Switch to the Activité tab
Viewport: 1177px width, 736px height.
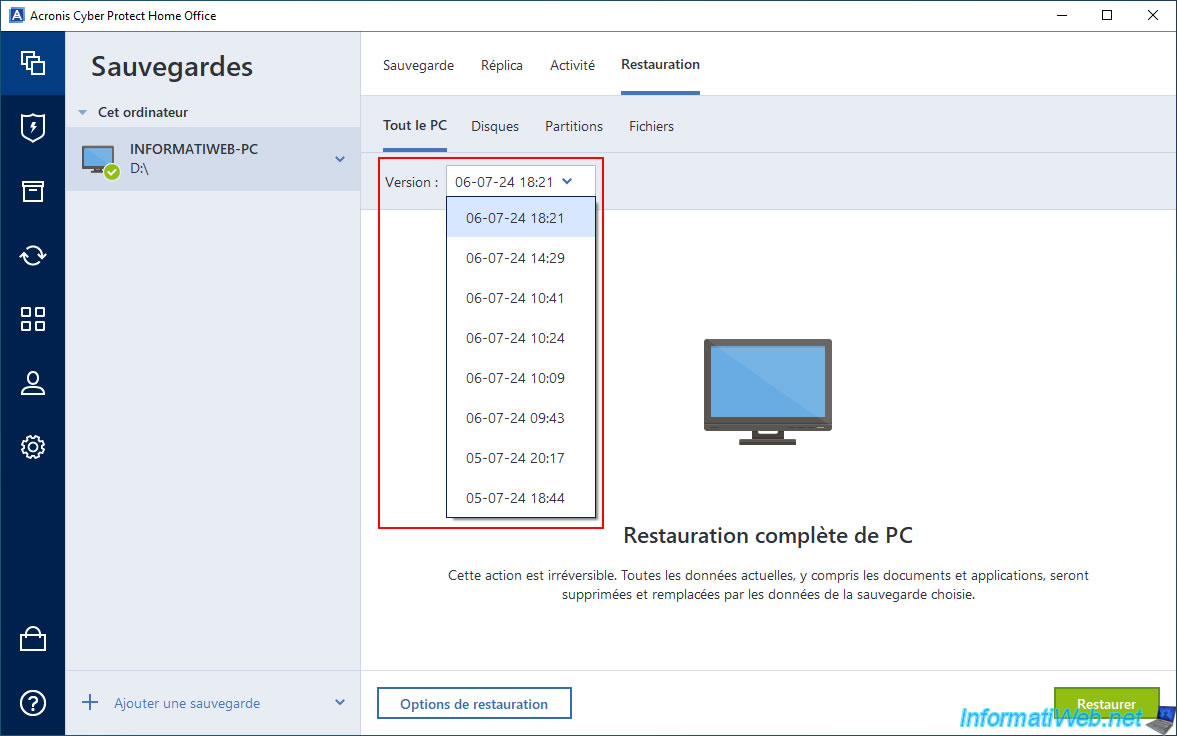[x=572, y=65]
